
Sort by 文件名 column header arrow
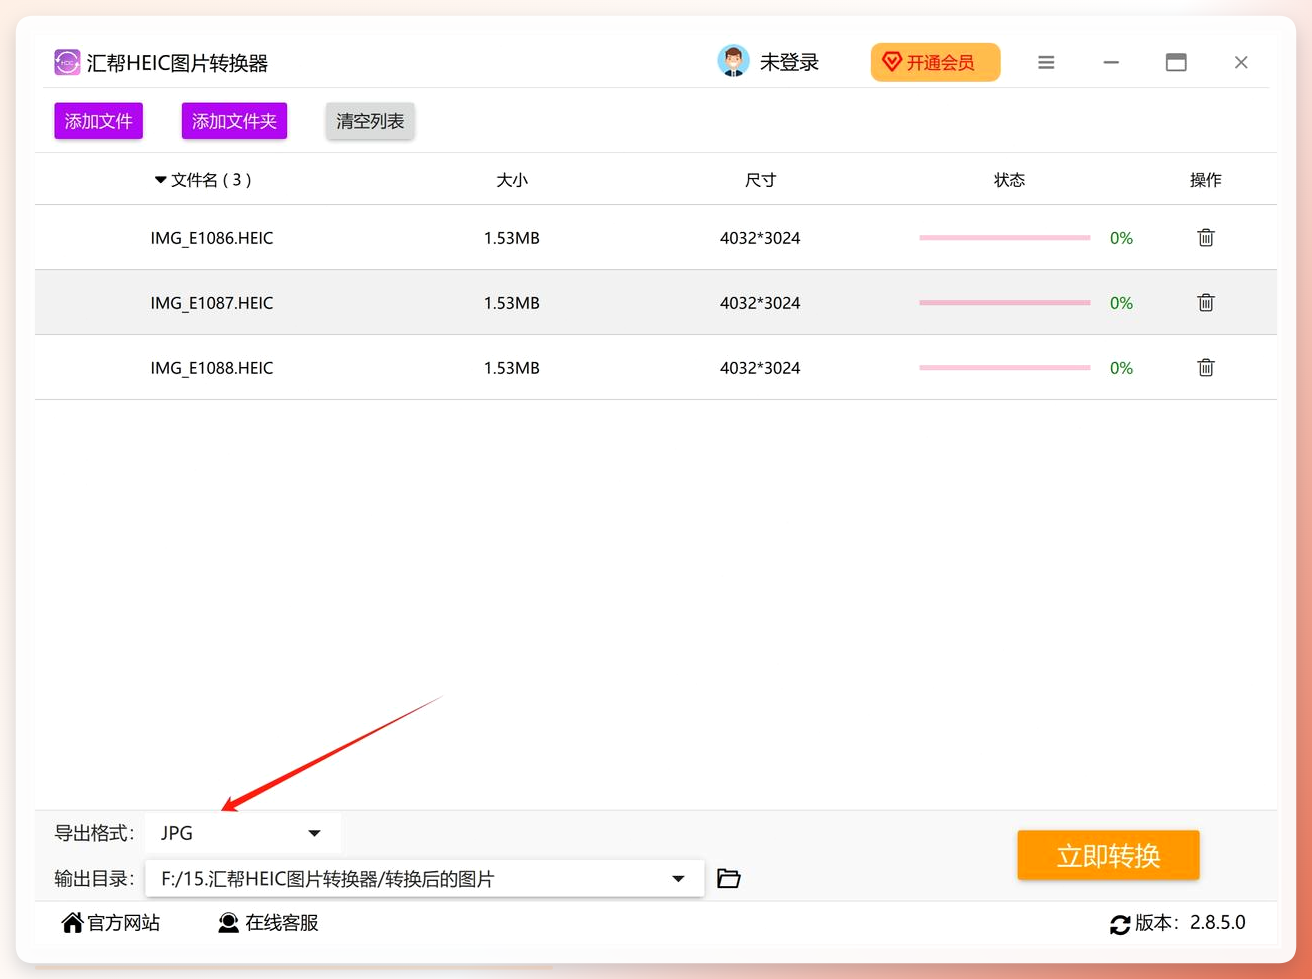click(x=160, y=180)
